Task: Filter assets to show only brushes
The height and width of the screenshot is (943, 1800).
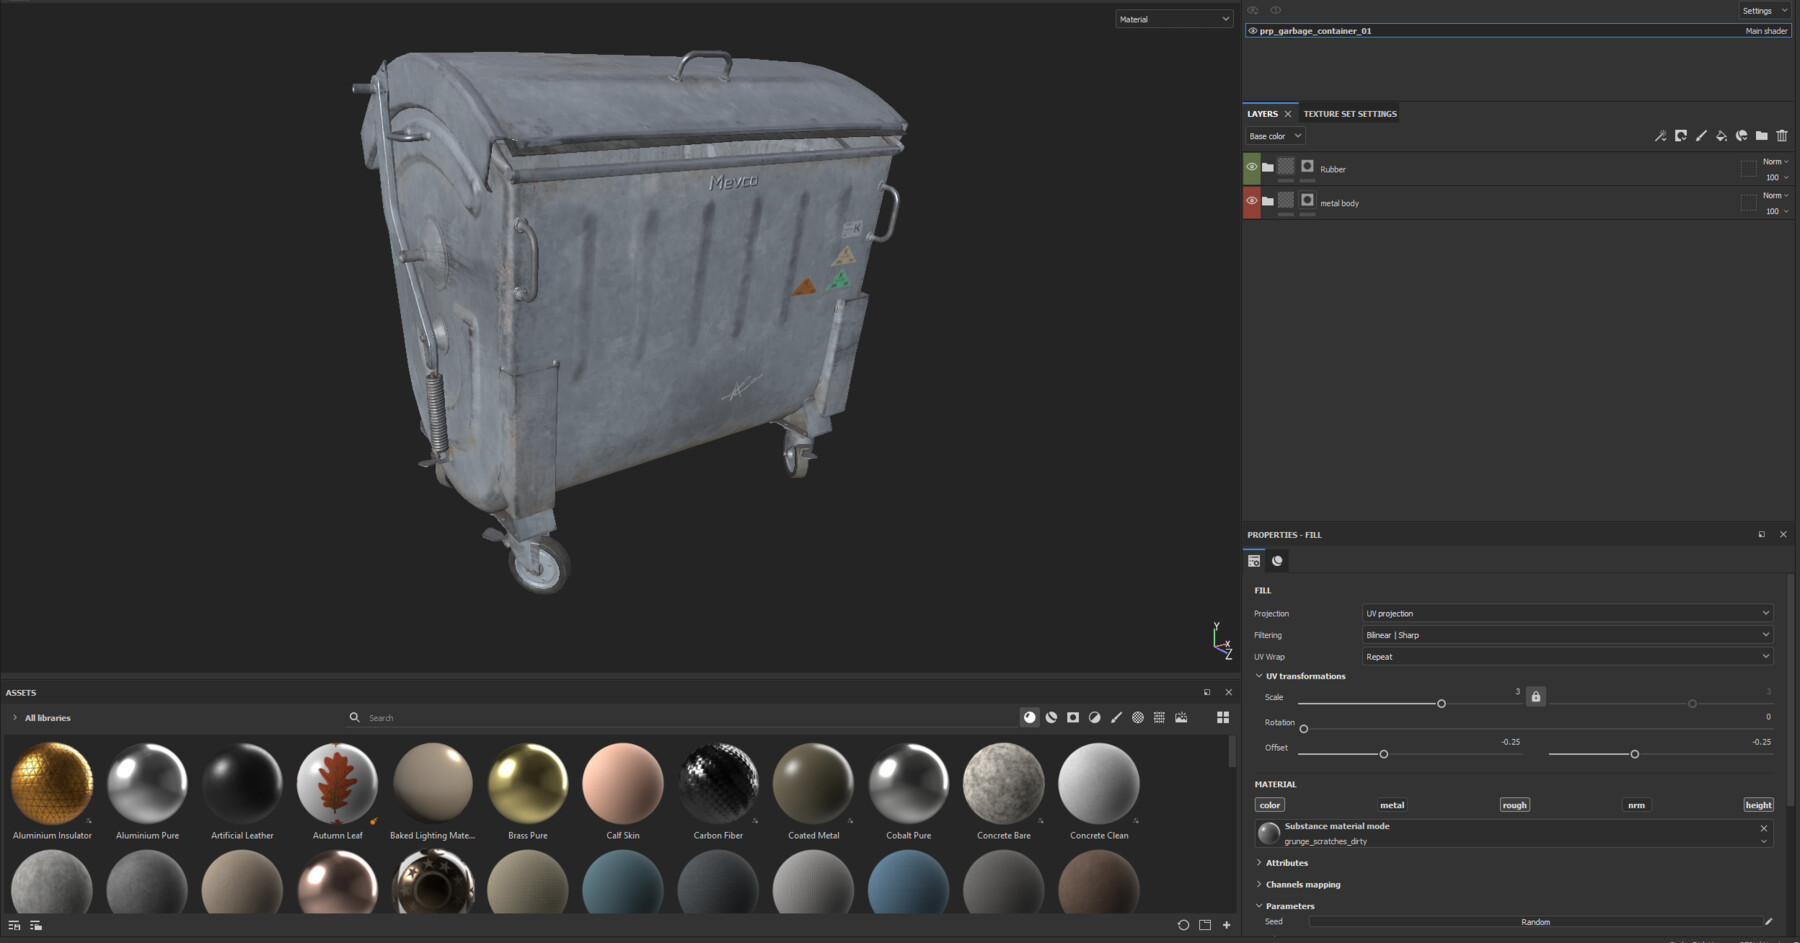Action: (x=1117, y=717)
